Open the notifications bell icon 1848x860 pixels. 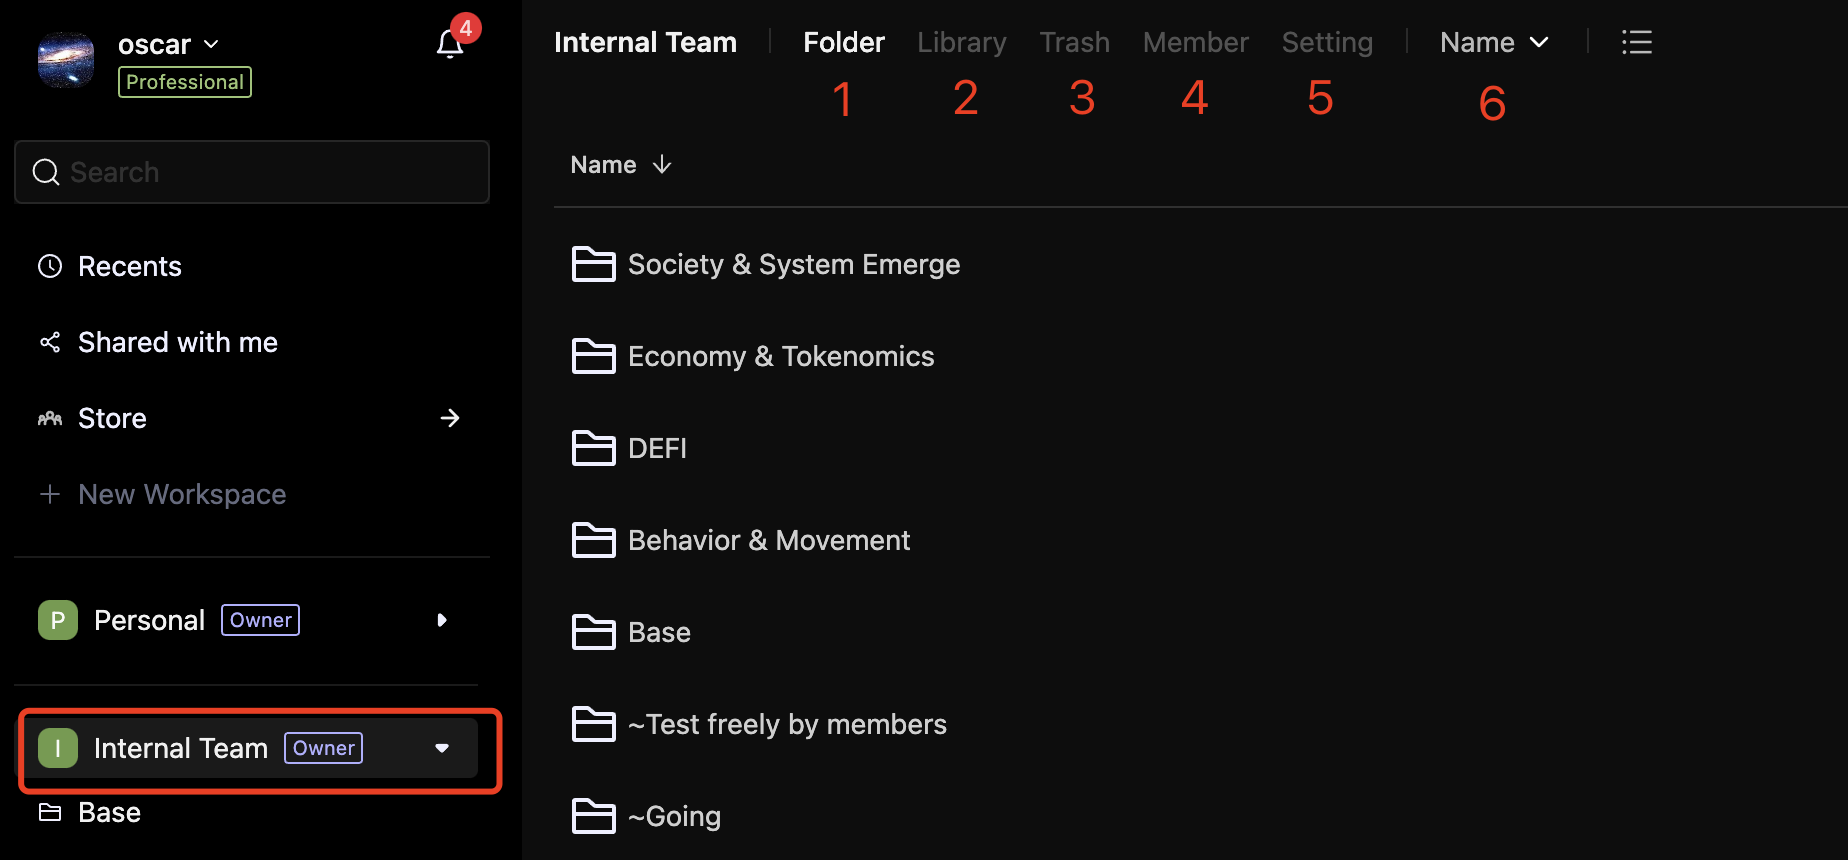[450, 44]
